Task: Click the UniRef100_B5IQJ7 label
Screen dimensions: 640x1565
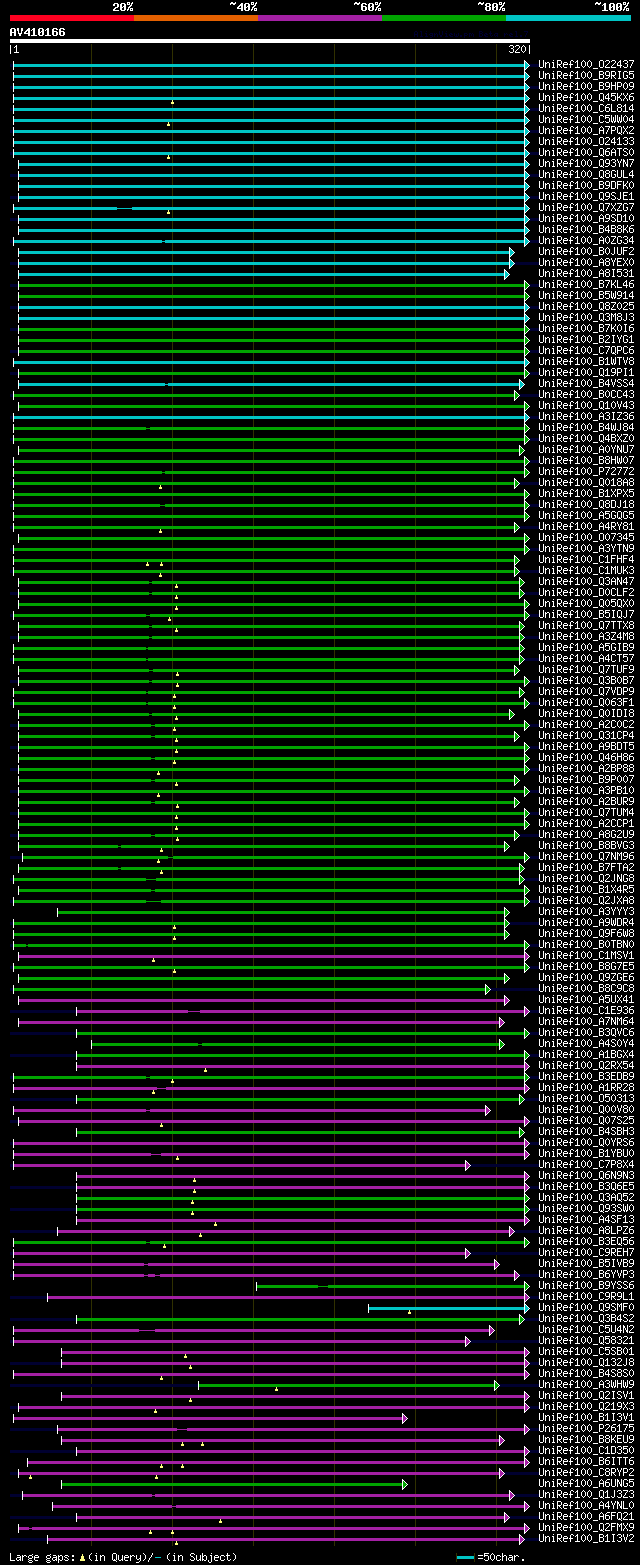Action: pyautogui.click(x=586, y=614)
